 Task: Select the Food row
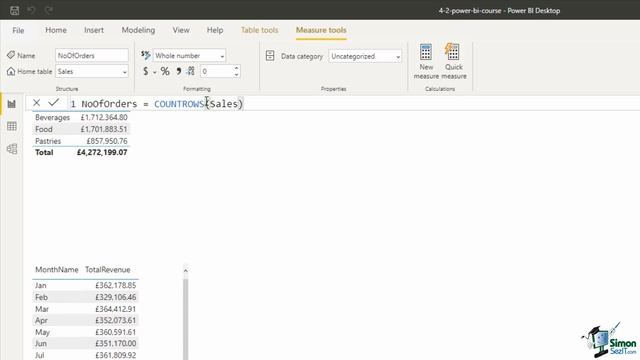click(x=81, y=129)
